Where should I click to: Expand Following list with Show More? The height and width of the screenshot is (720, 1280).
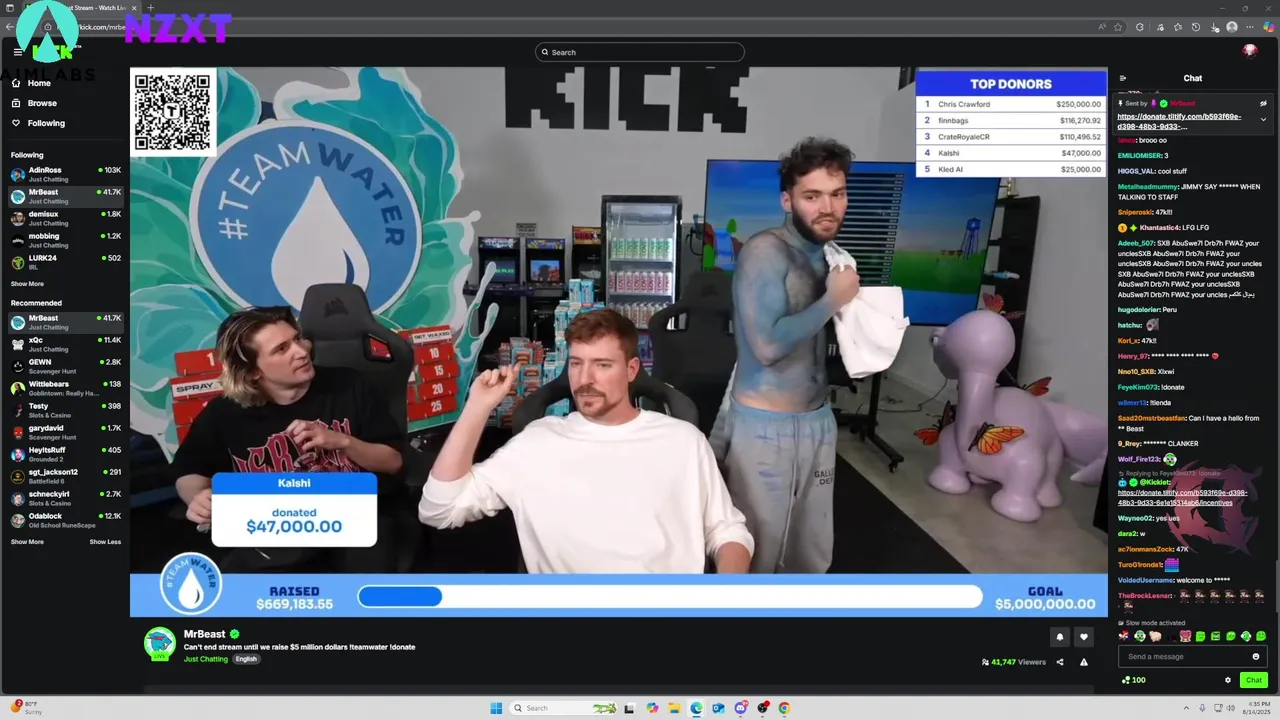pyautogui.click(x=27, y=284)
